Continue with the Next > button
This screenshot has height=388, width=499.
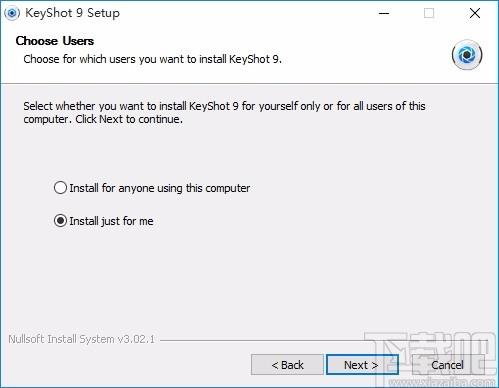(x=362, y=365)
